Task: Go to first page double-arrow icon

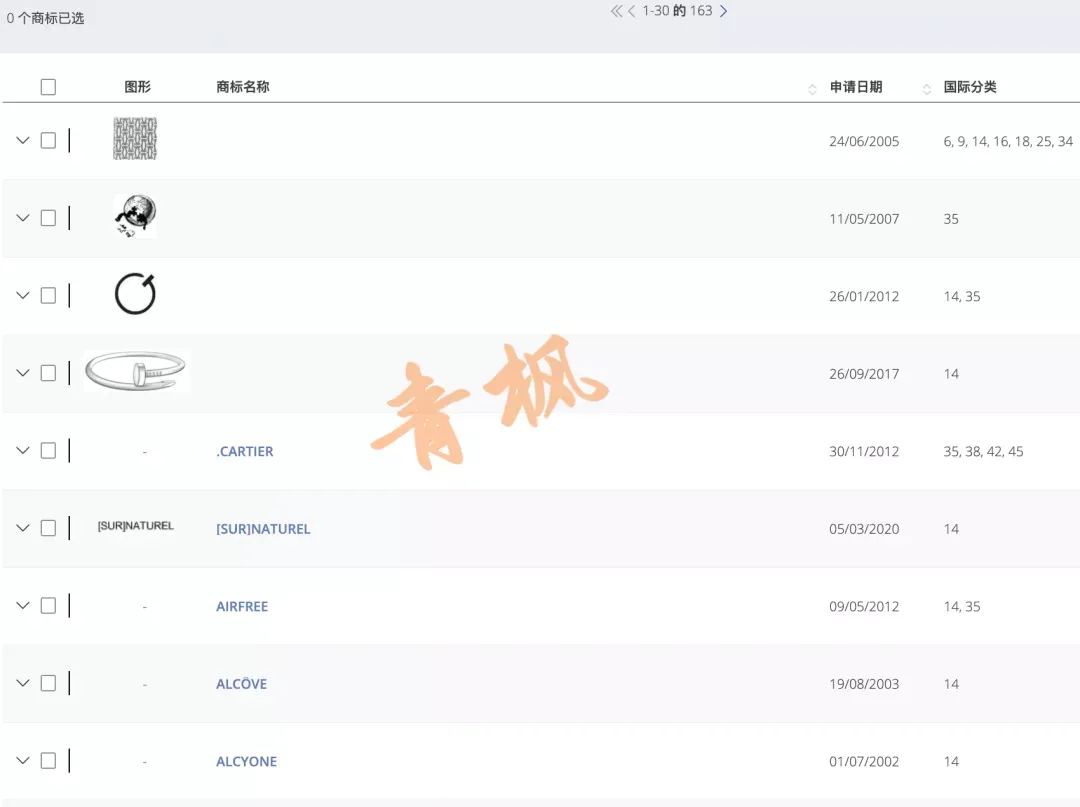Action: (x=616, y=11)
